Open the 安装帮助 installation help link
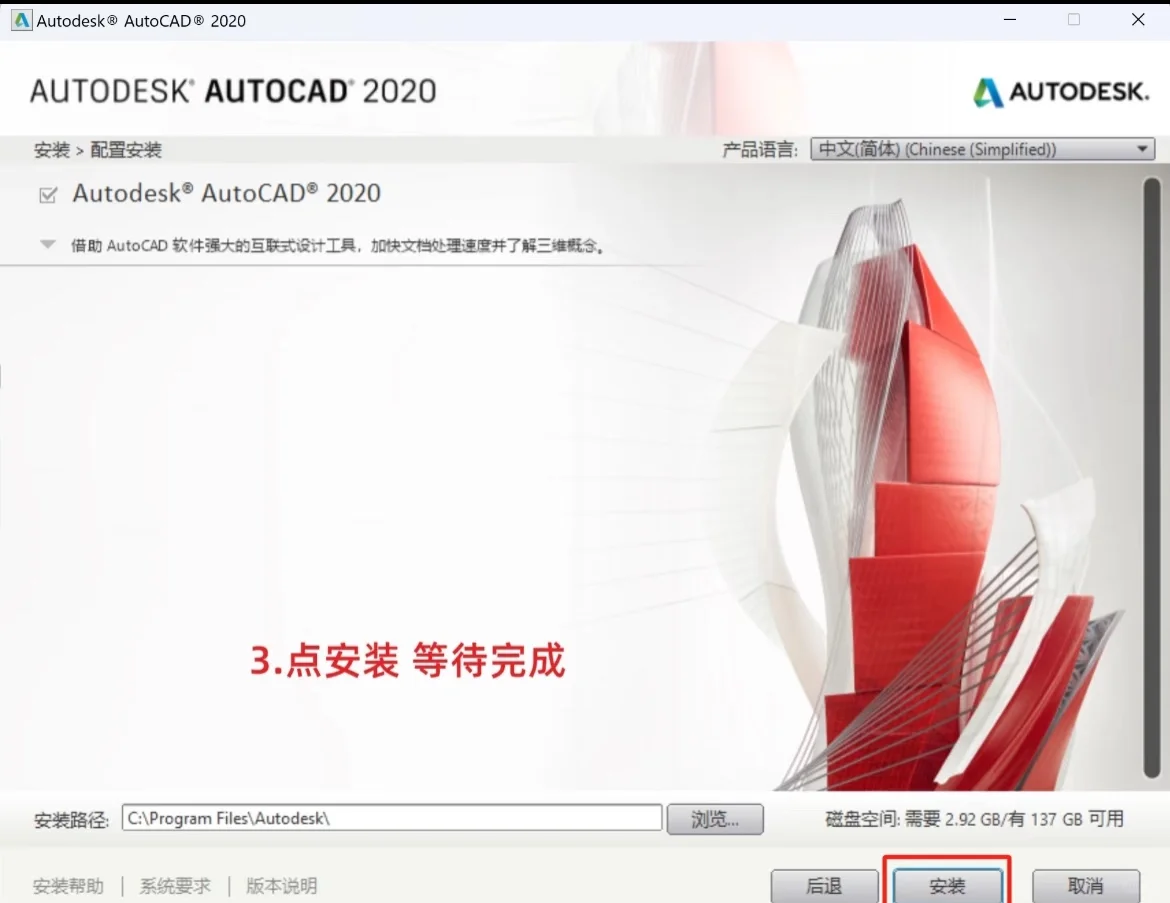Viewport: 1170px width, 903px height. point(67,885)
